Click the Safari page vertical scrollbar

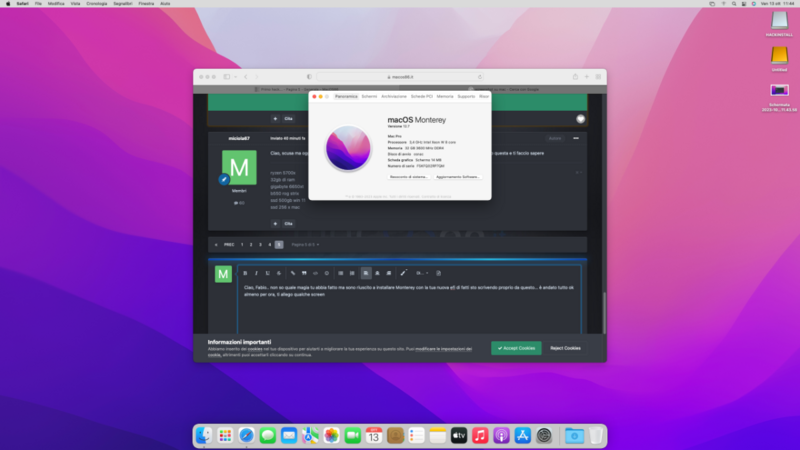[604, 313]
